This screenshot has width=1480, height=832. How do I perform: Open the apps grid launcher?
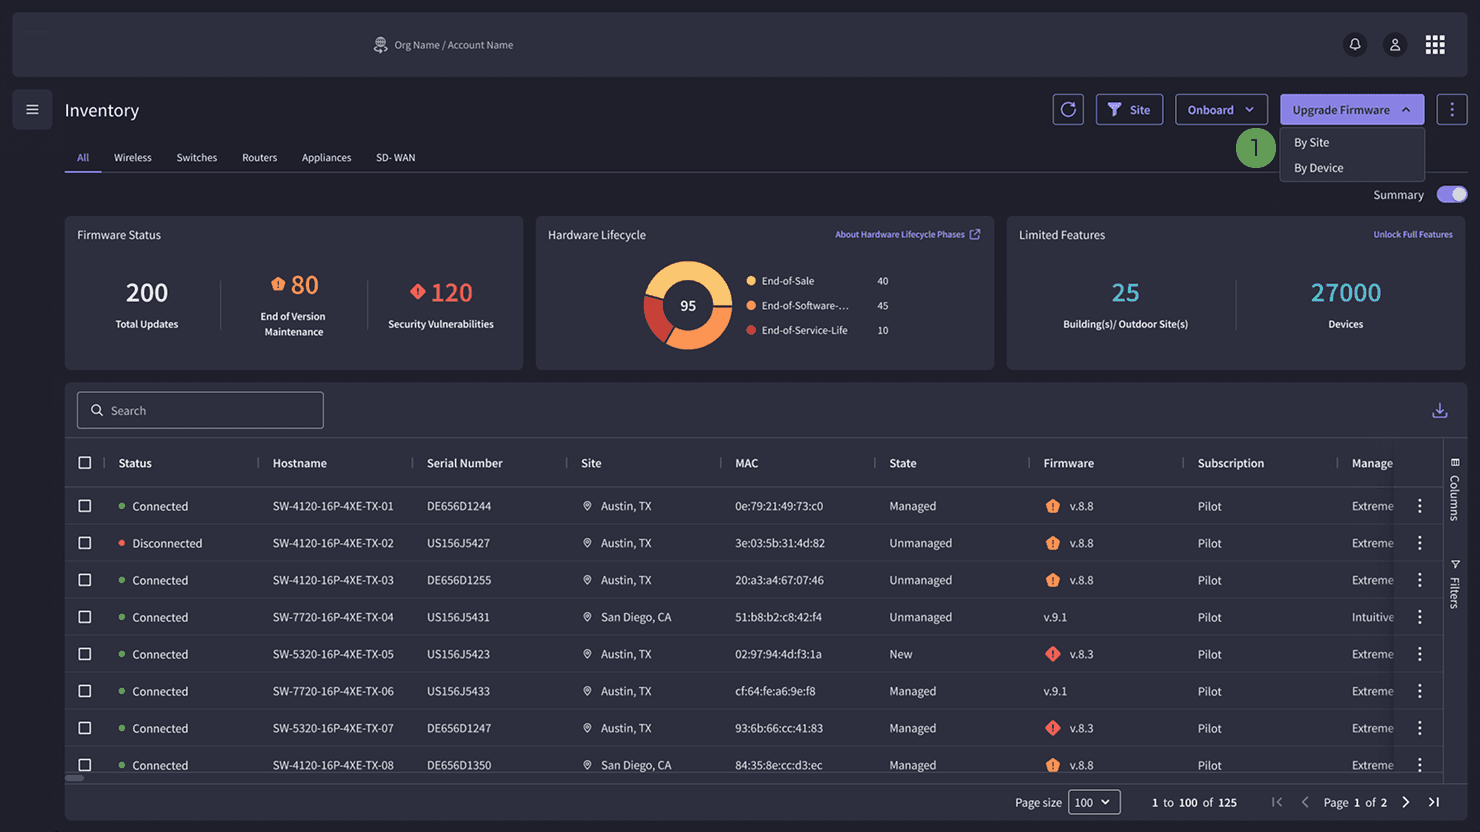pos(1435,44)
